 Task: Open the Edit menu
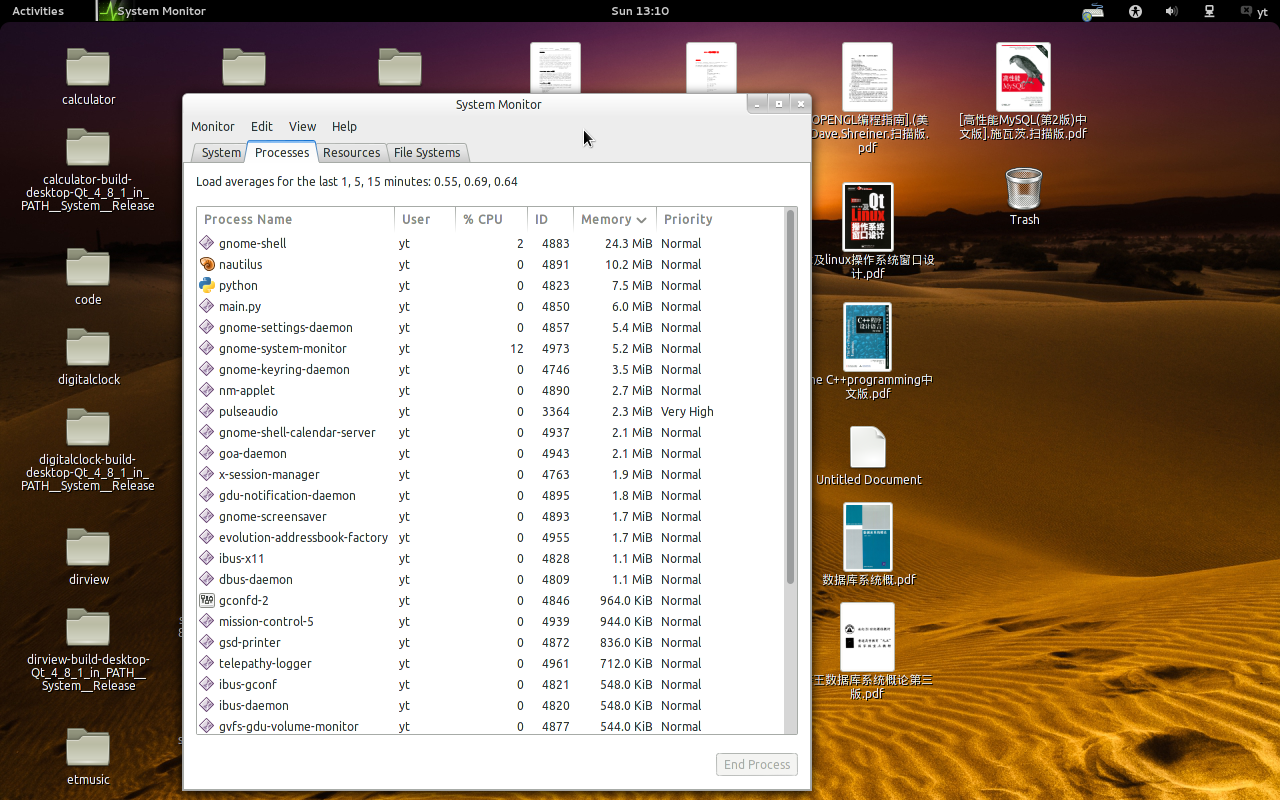click(262, 126)
